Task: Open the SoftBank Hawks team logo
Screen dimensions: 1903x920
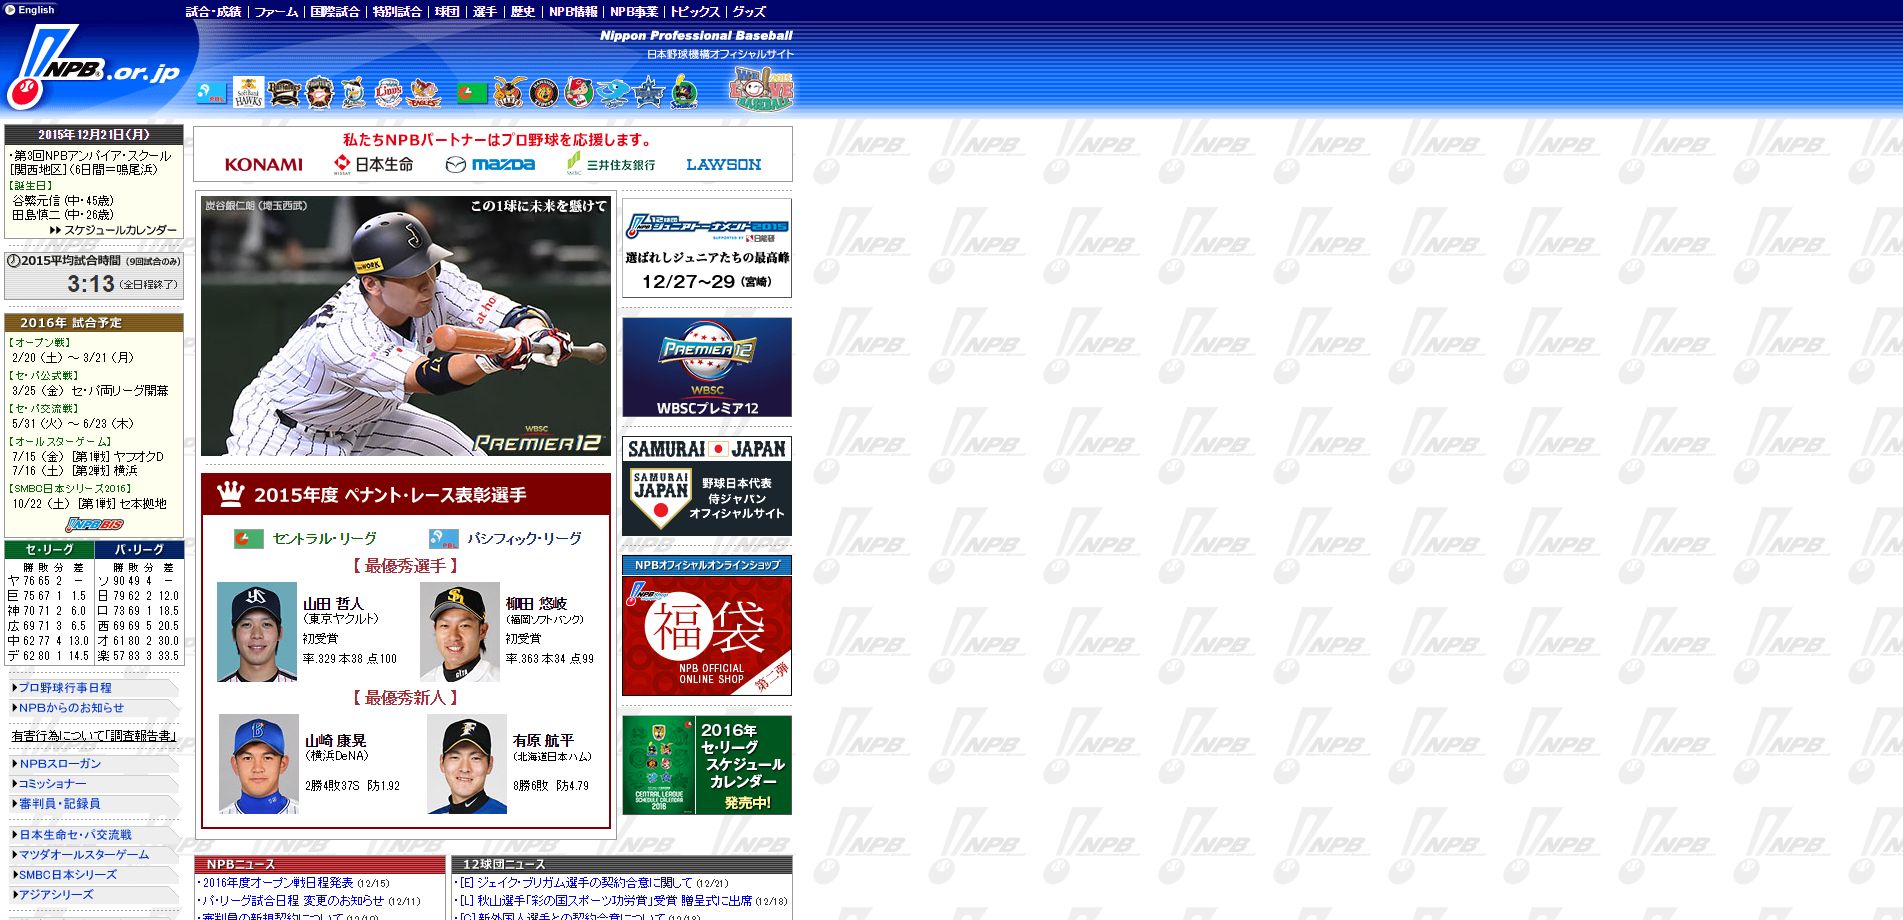Action: (x=248, y=92)
